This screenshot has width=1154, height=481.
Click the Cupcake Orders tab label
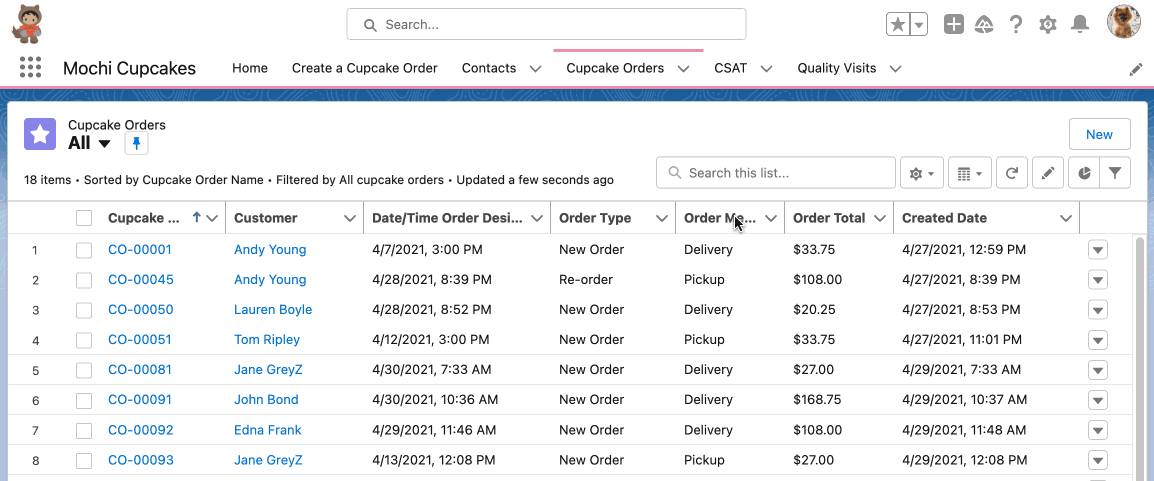click(615, 68)
